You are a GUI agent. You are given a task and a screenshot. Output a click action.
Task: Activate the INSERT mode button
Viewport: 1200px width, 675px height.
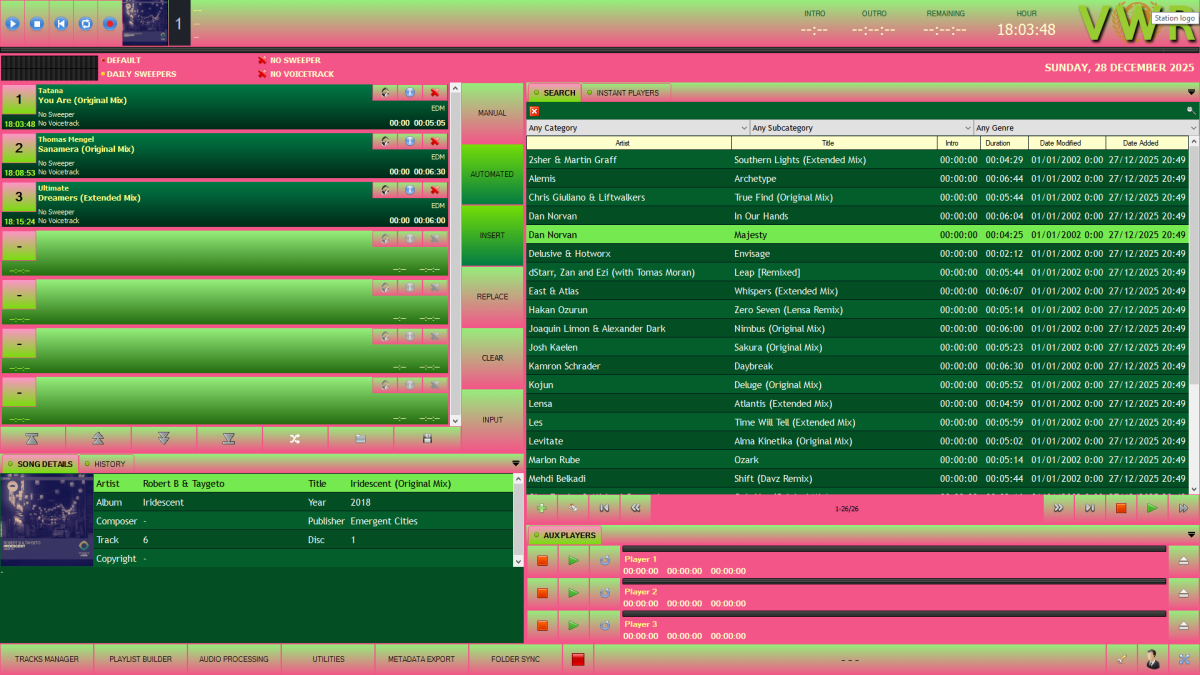click(x=490, y=234)
